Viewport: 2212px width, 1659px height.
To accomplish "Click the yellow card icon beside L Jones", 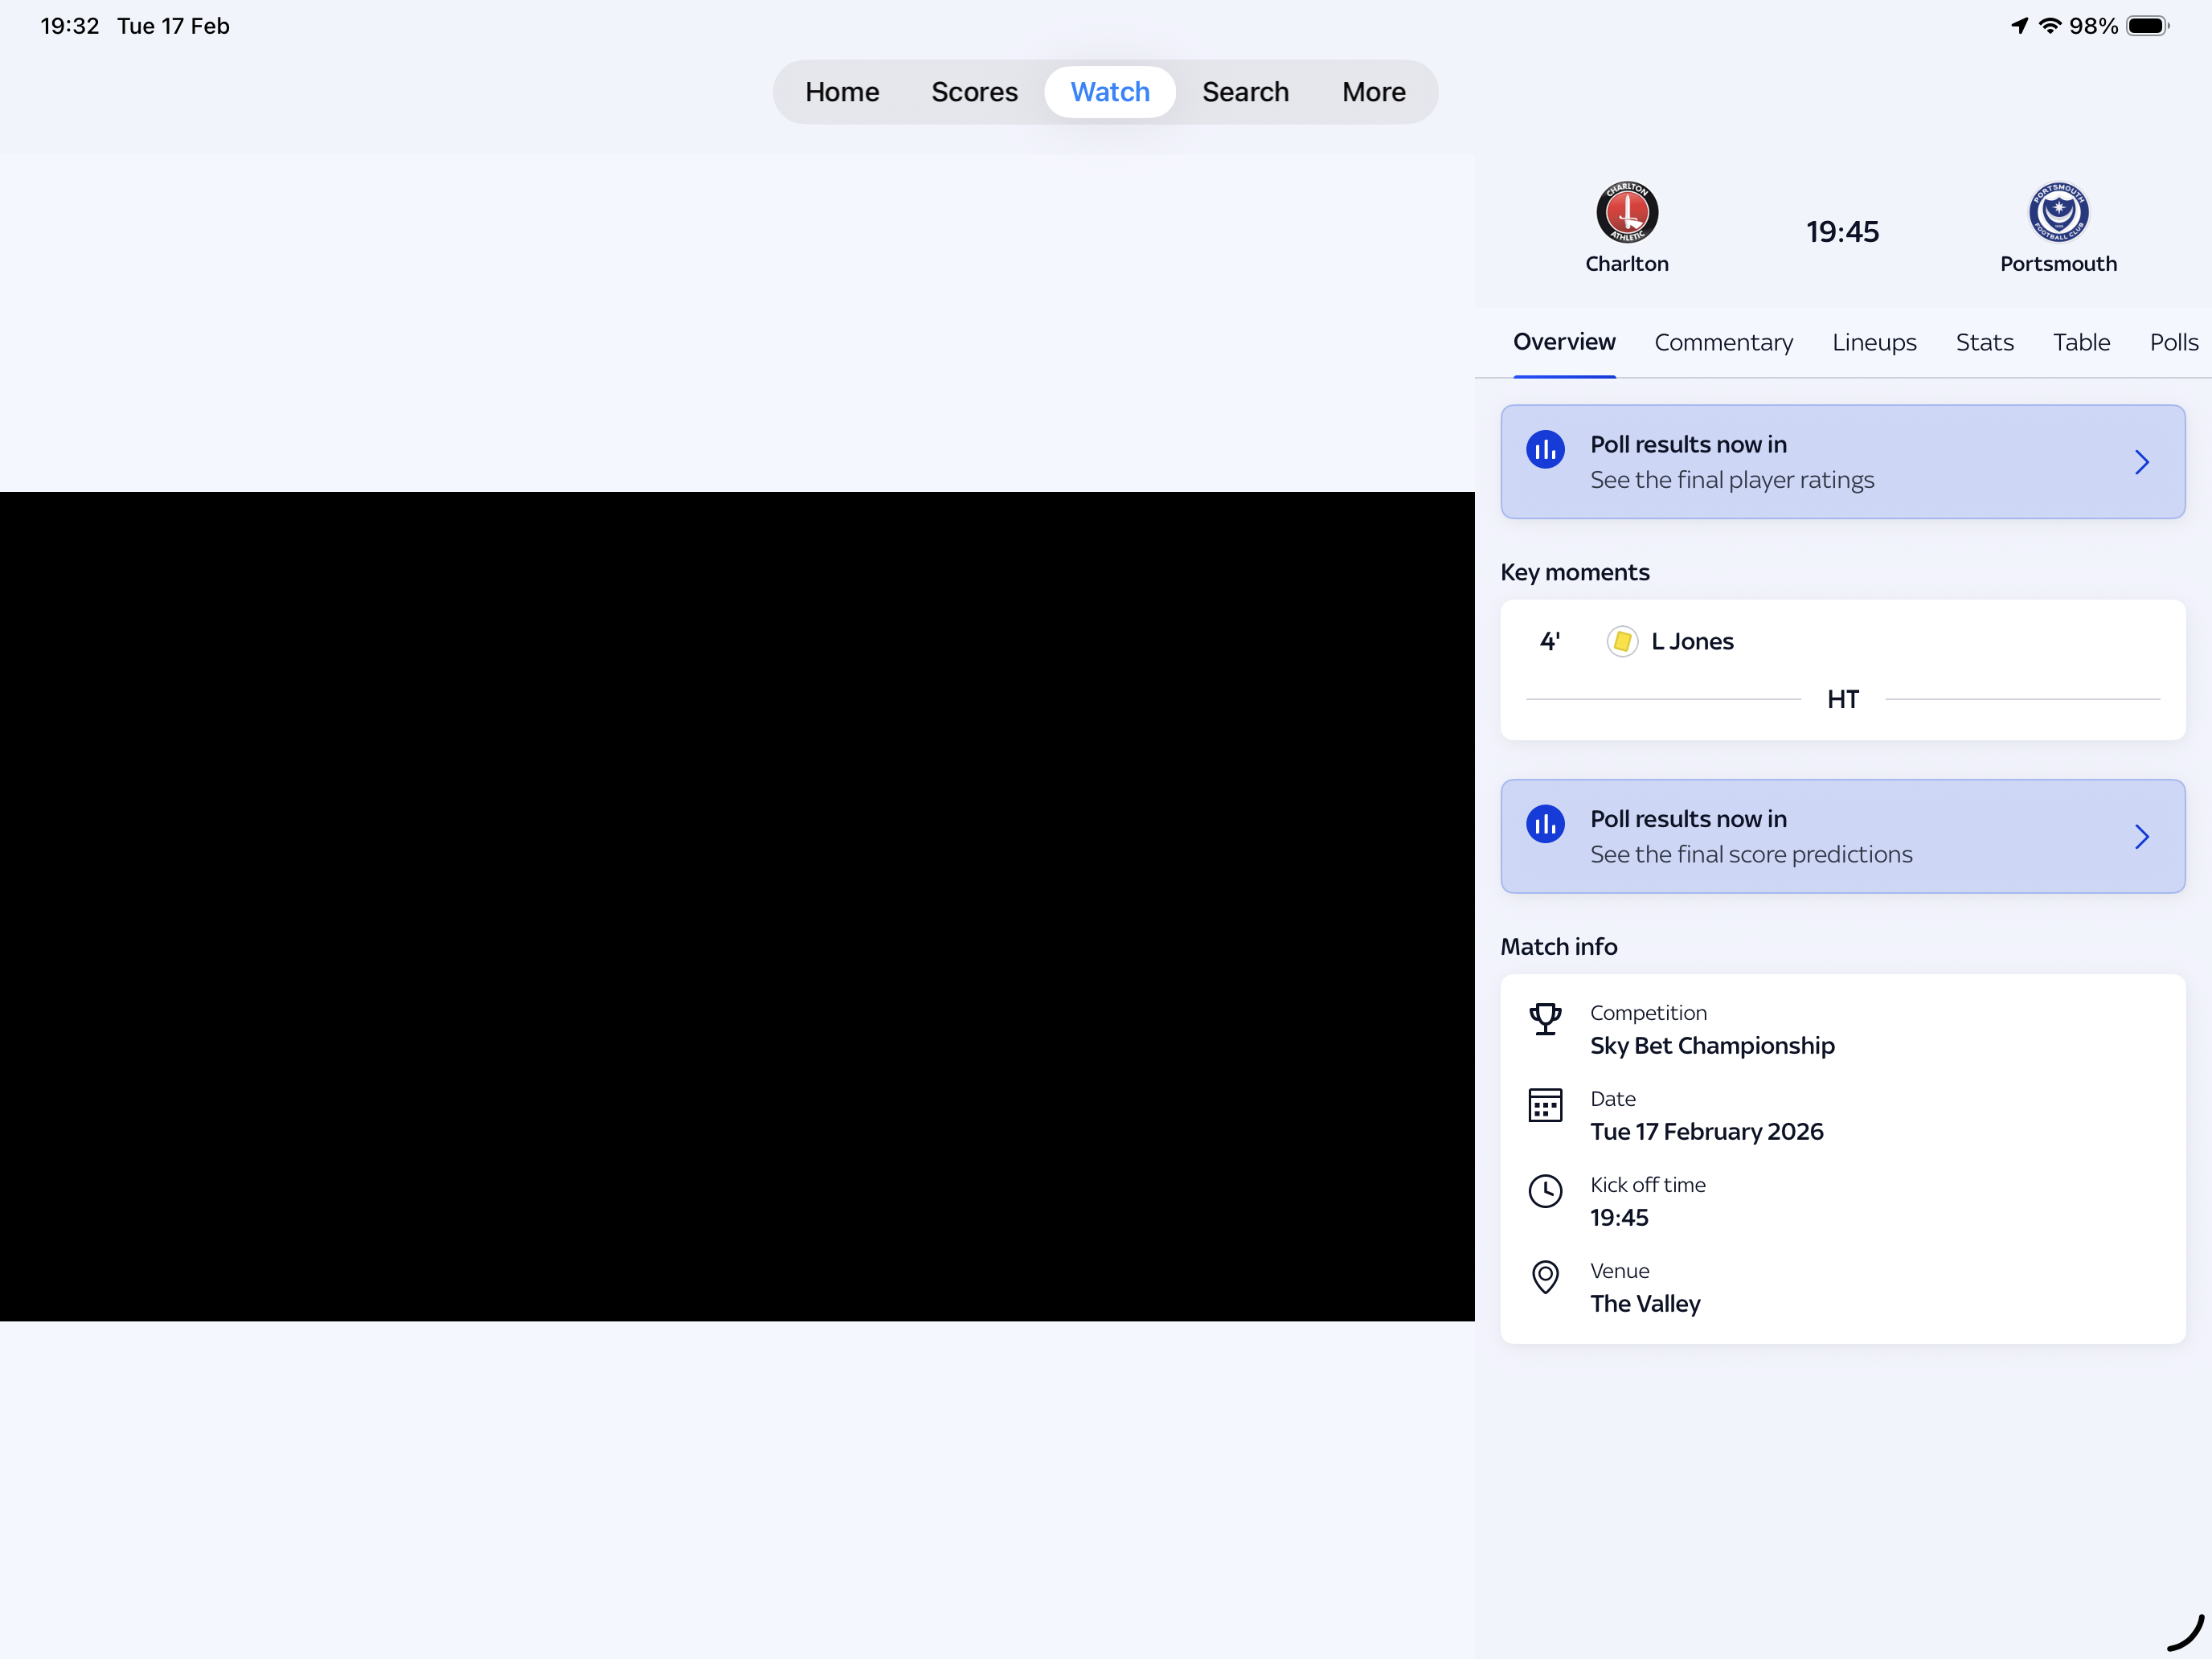I will [1622, 641].
